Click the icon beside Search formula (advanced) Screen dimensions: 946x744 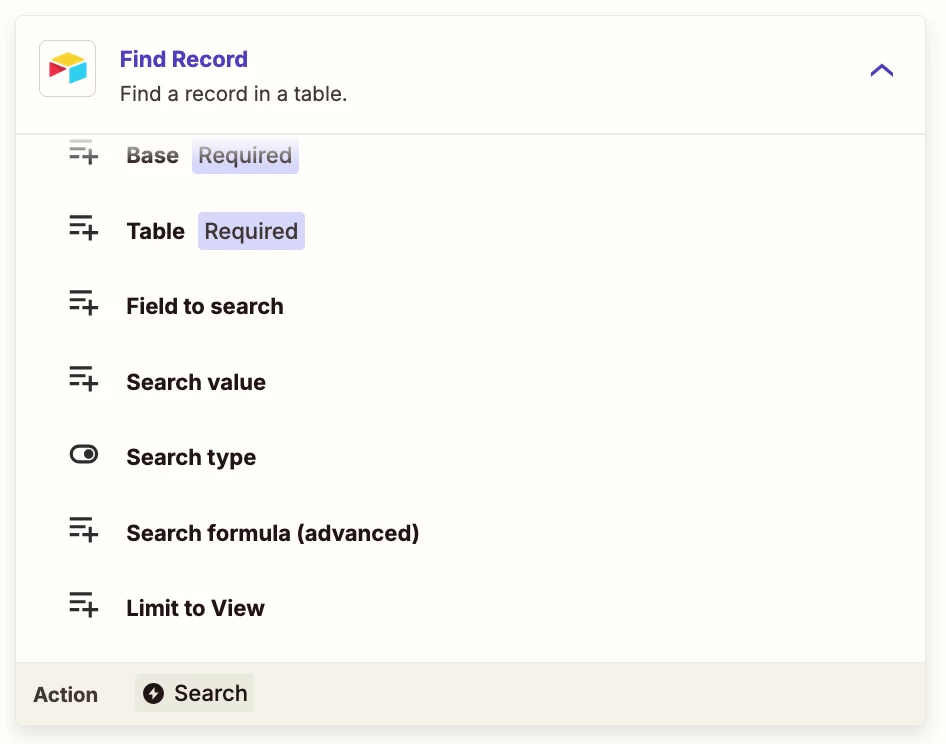tap(83, 530)
